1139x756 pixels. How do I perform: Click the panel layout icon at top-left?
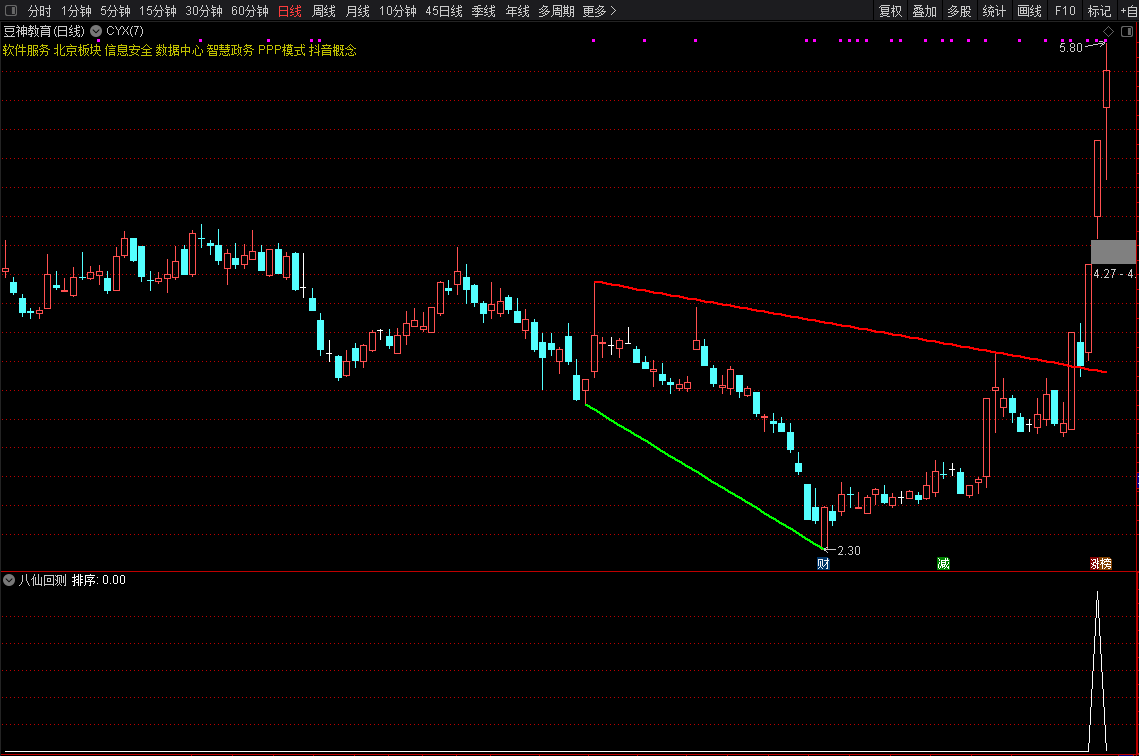coord(11,11)
